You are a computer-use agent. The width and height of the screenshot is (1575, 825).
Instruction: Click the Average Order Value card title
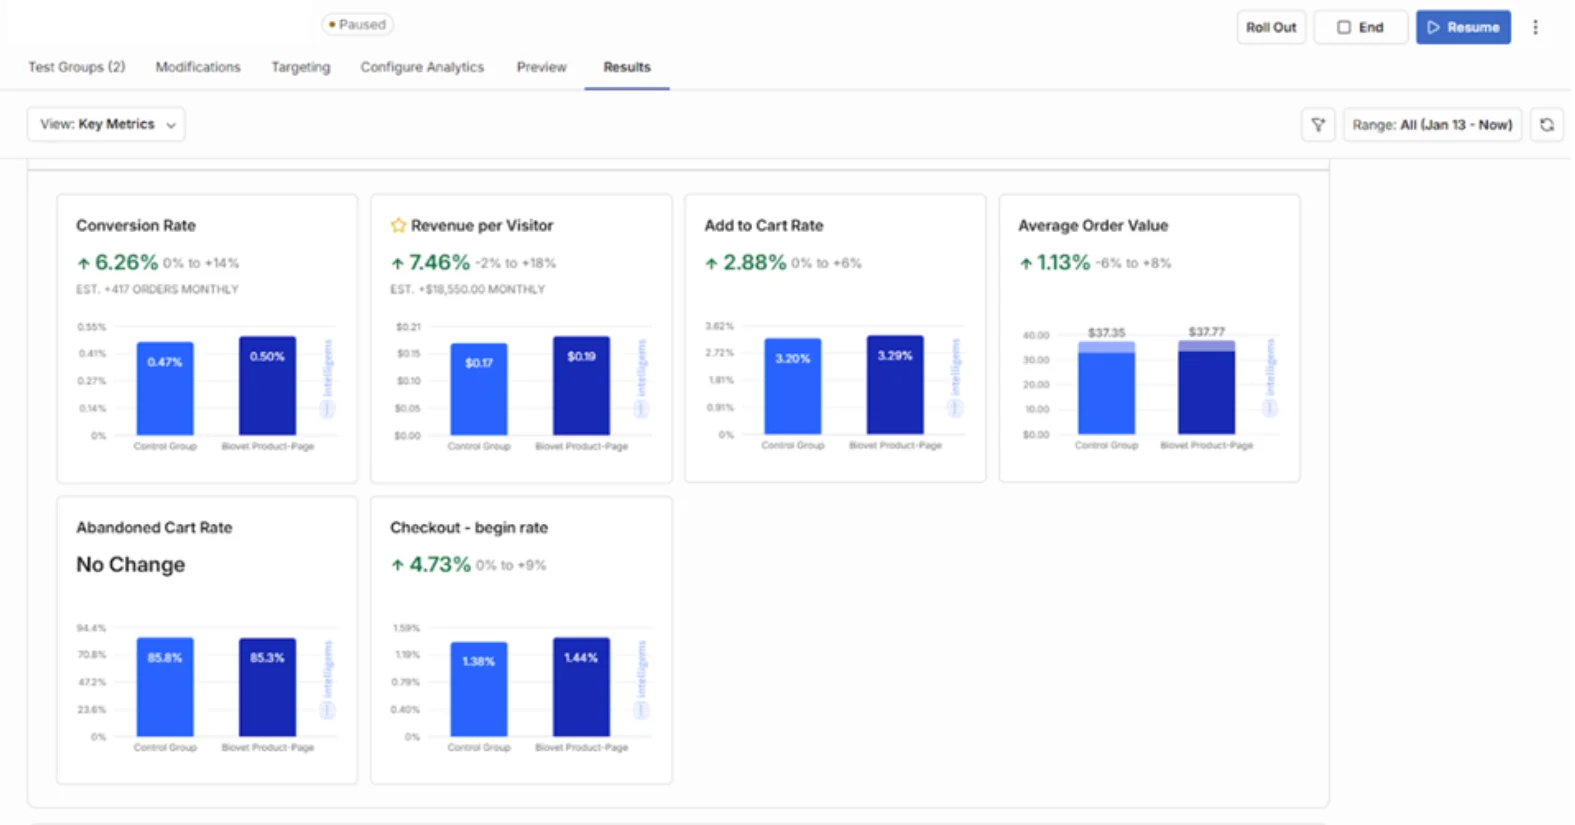point(1093,225)
